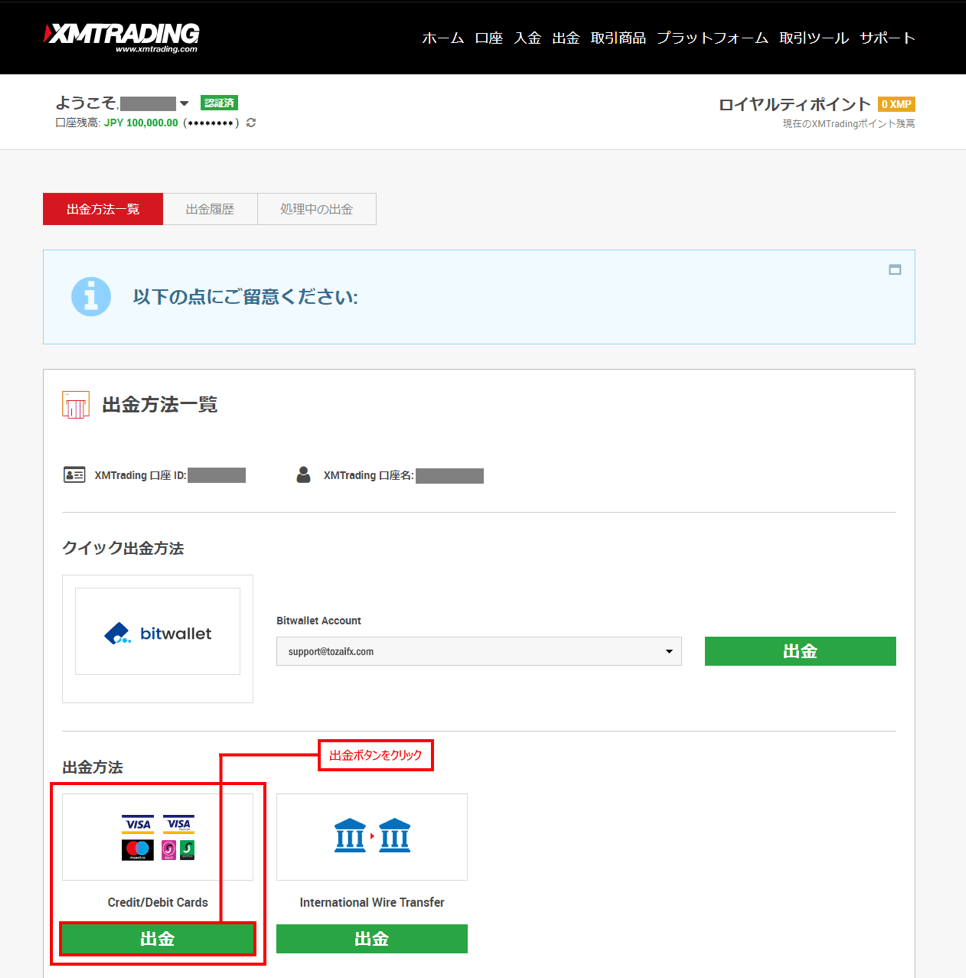This screenshot has width=966, height=978.
Task: Open the サポート menu in top navigation
Action: [x=887, y=38]
